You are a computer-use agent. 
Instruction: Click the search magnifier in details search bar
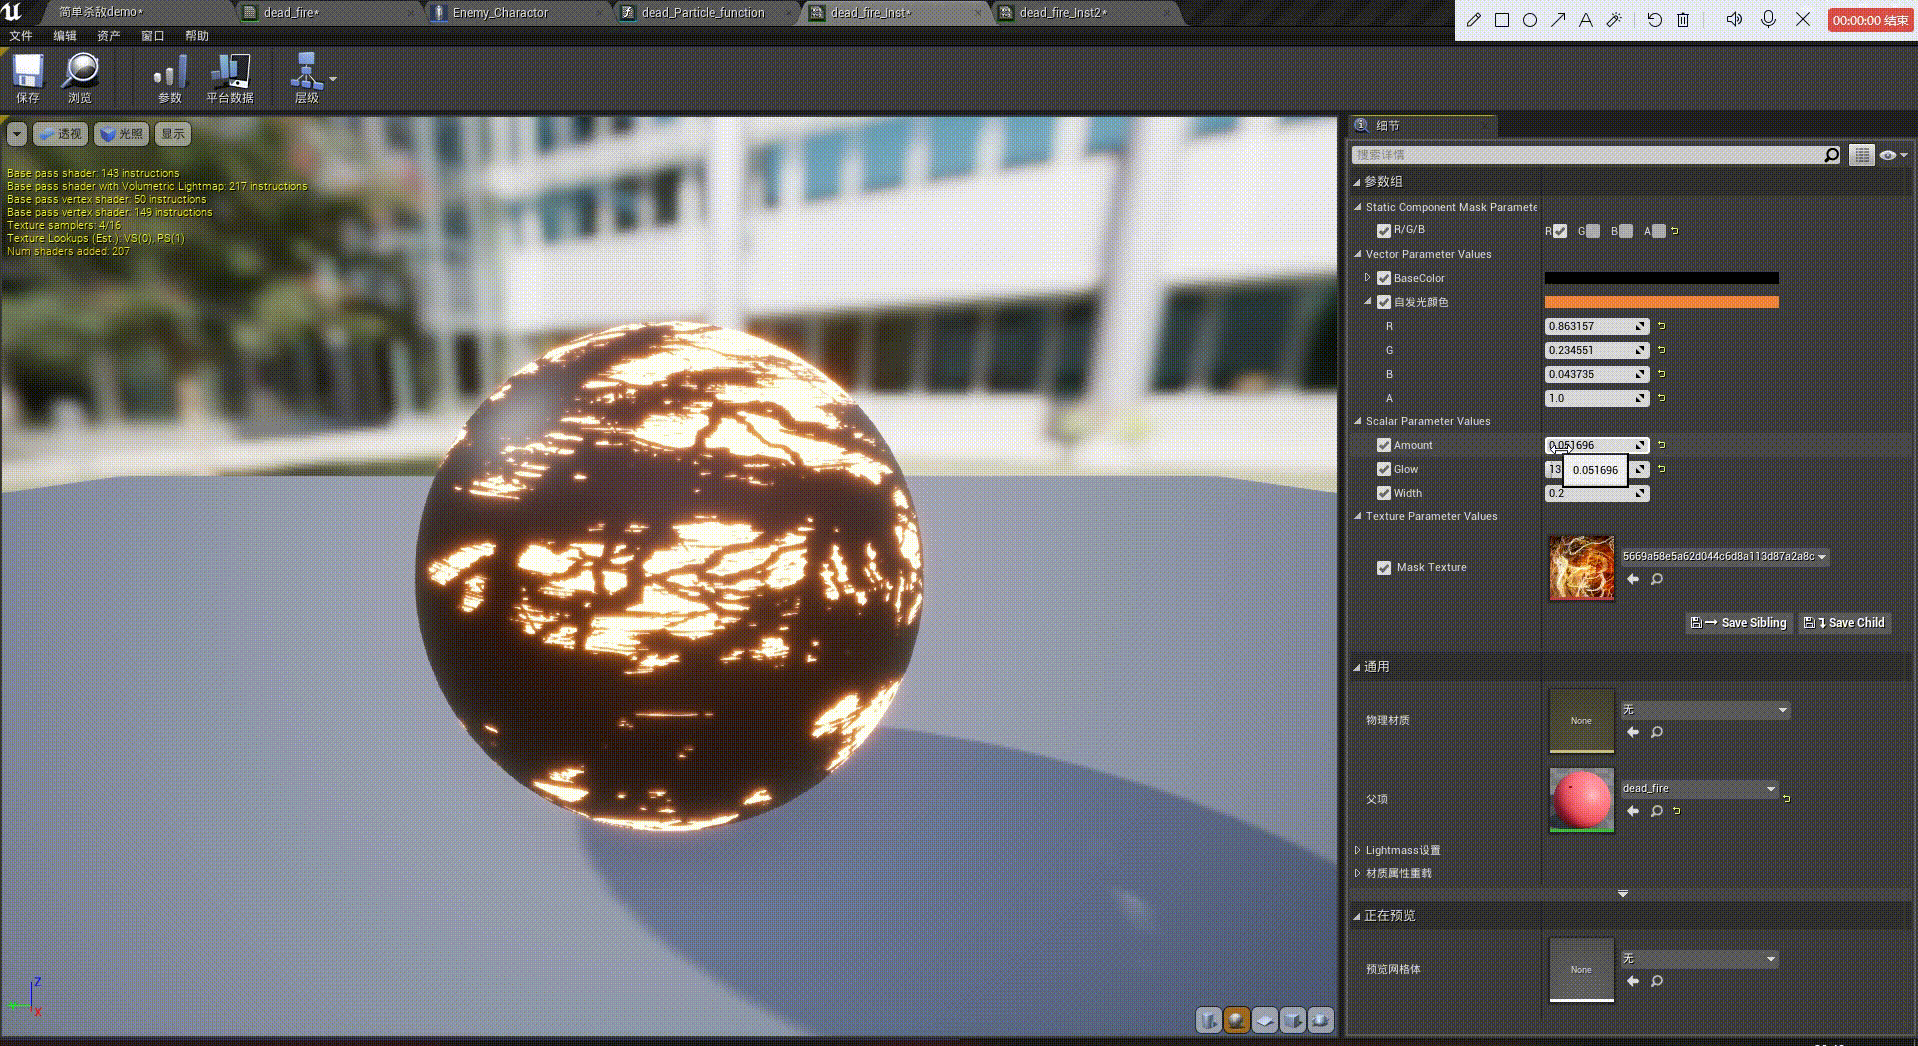[x=1831, y=155]
